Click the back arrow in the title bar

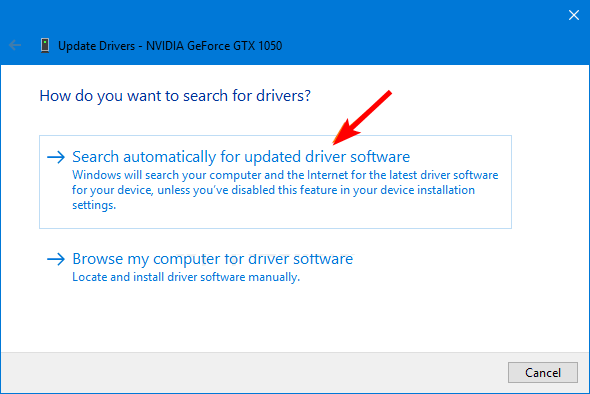coord(15,46)
